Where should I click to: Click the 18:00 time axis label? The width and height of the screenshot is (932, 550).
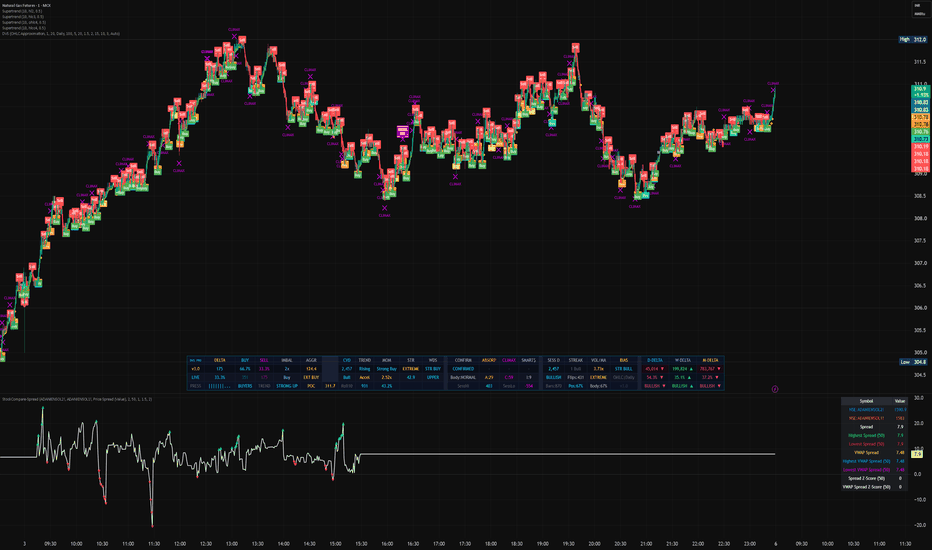(490, 543)
